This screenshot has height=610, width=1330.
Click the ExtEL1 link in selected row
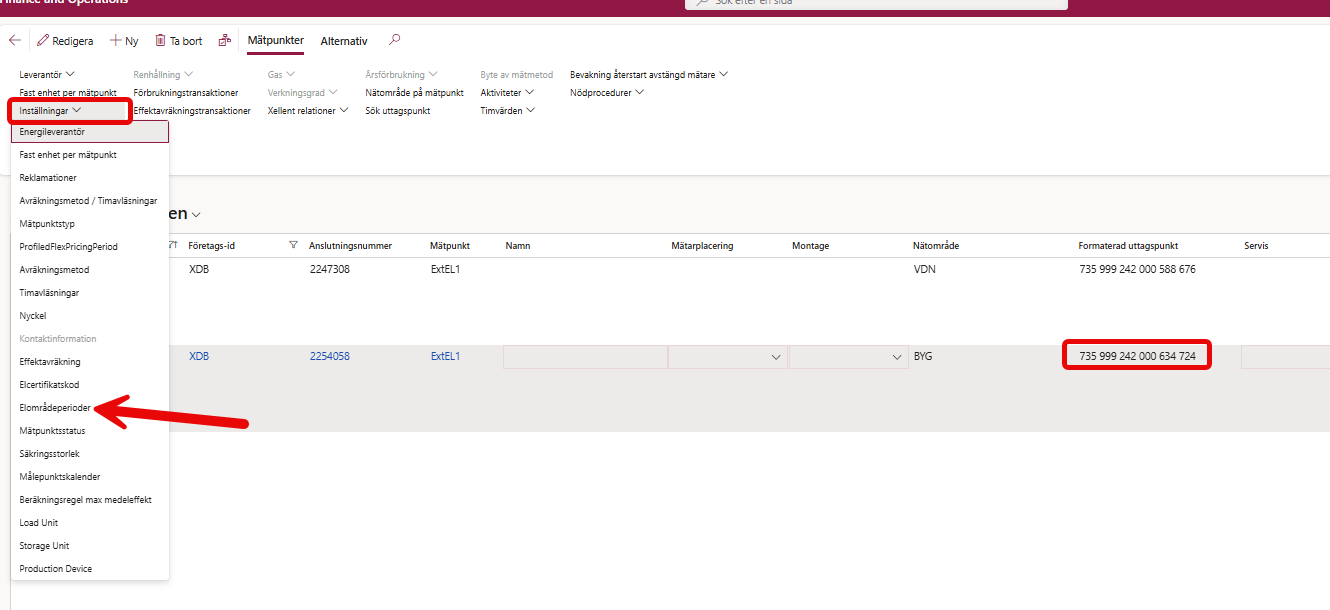coord(445,356)
